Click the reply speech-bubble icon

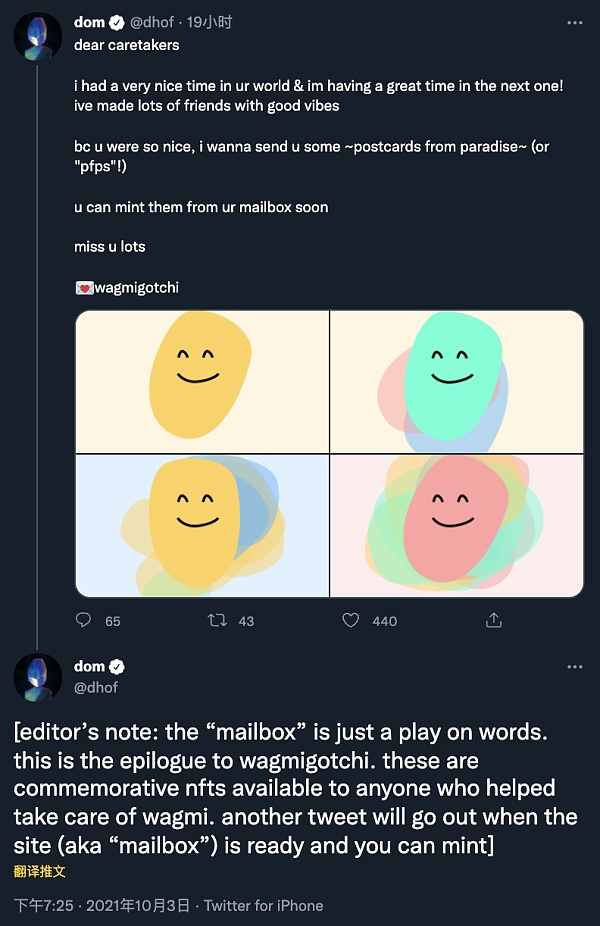coord(83,619)
